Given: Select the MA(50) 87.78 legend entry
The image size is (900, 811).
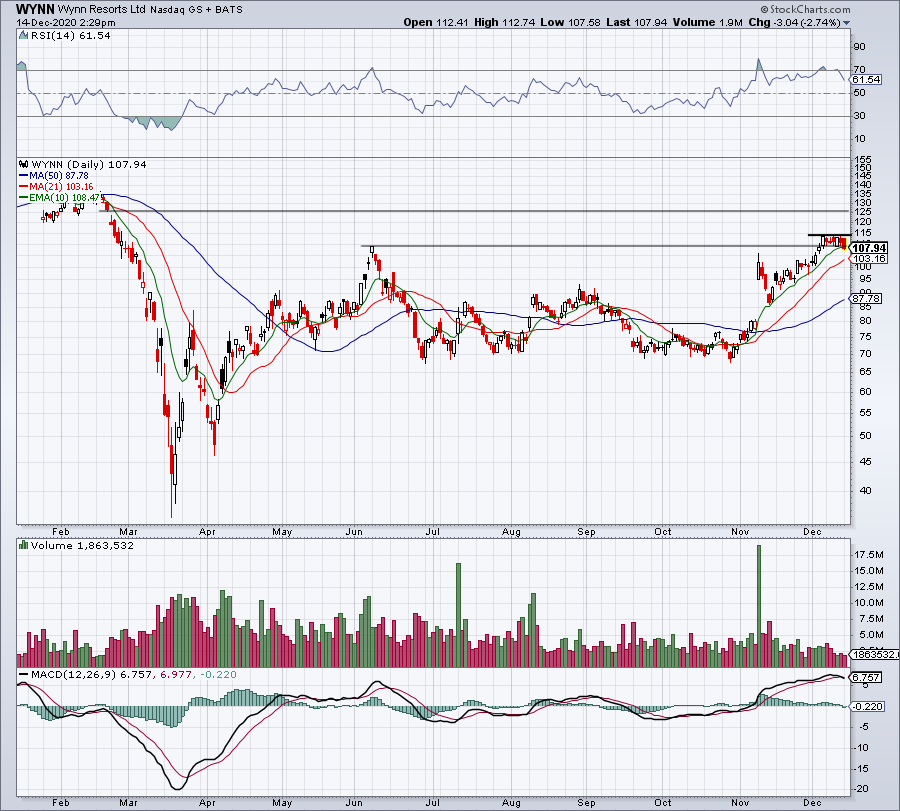Looking at the screenshot, I should (x=53, y=176).
